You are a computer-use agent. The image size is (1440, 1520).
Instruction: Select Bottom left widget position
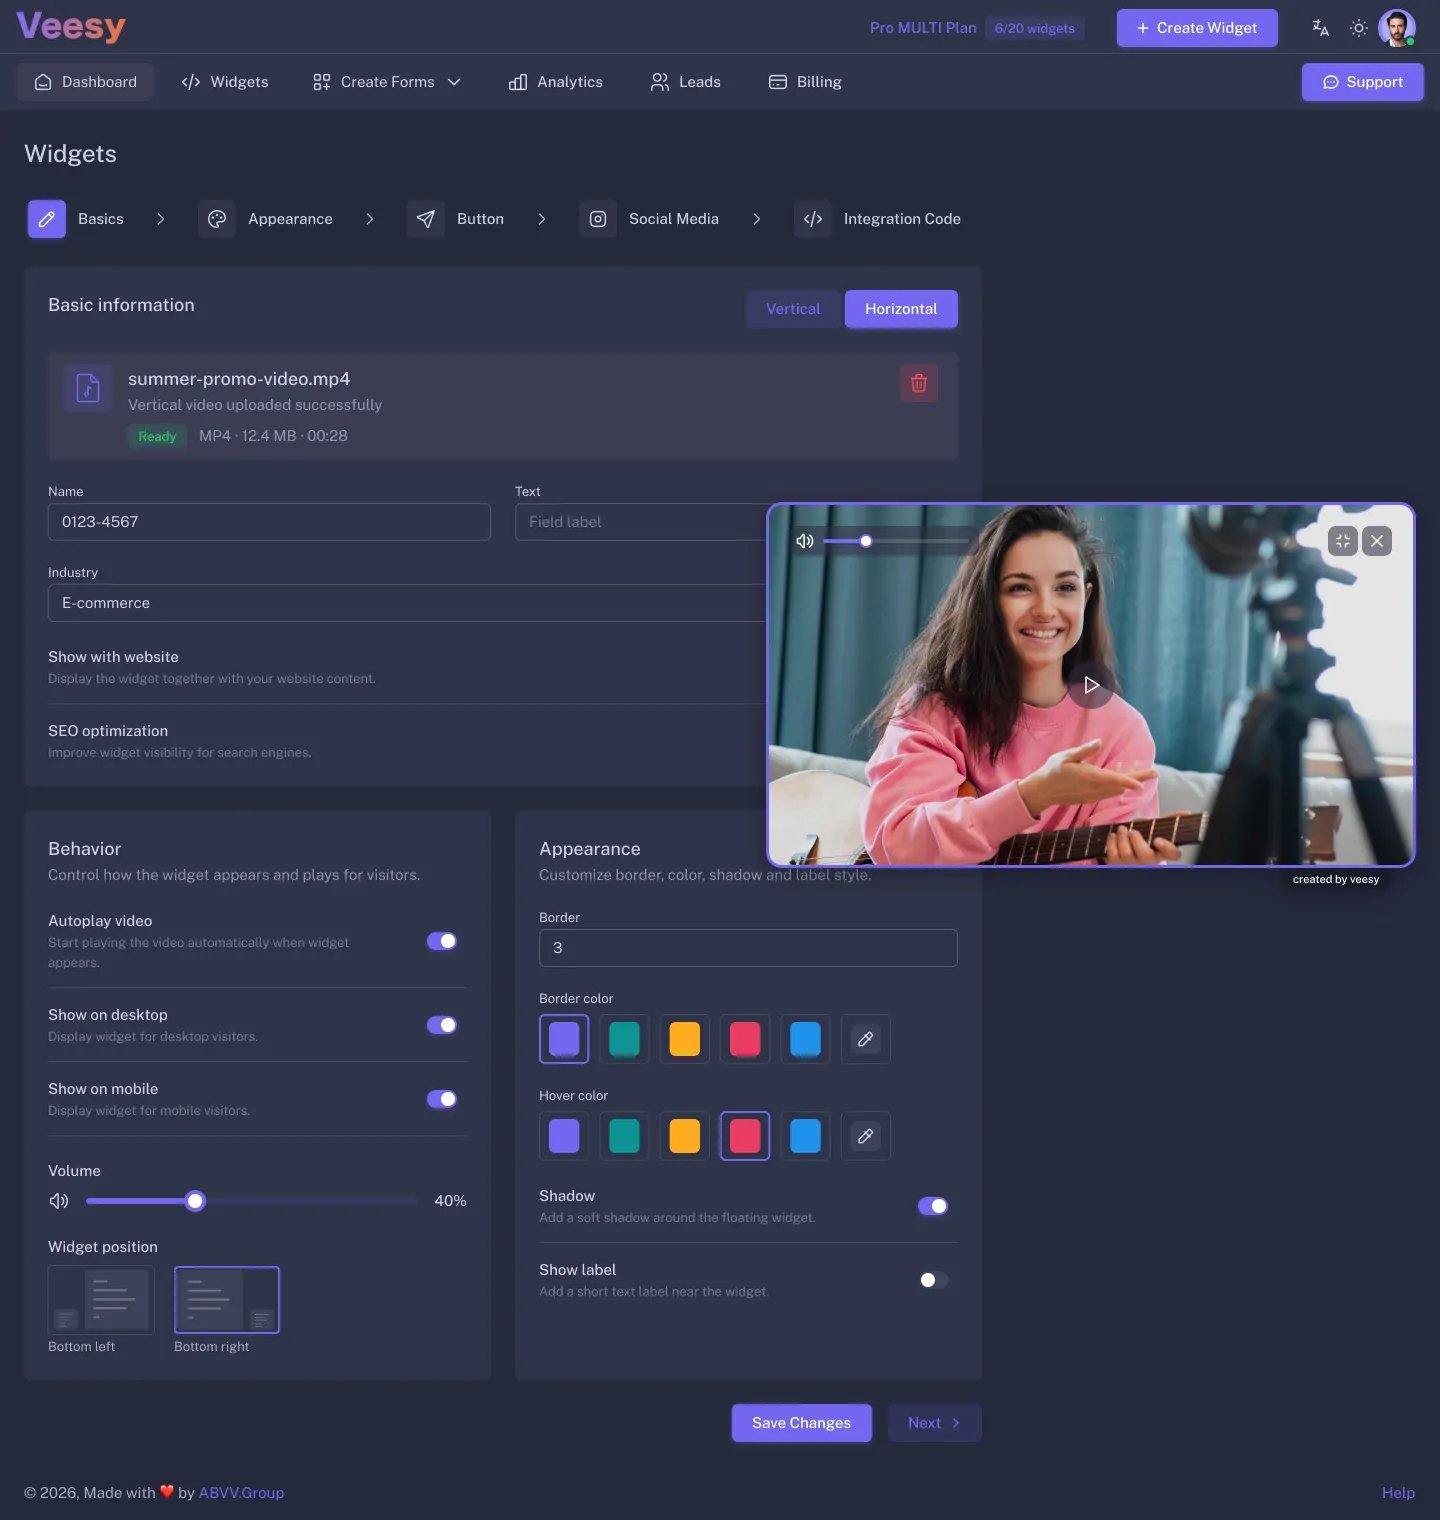coord(101,1300)
